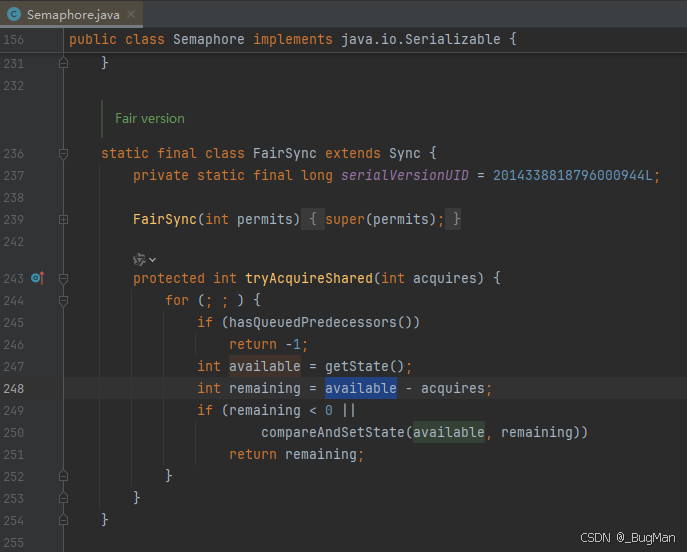Click the 'serialVersionUID' field name

click(405, 175)
